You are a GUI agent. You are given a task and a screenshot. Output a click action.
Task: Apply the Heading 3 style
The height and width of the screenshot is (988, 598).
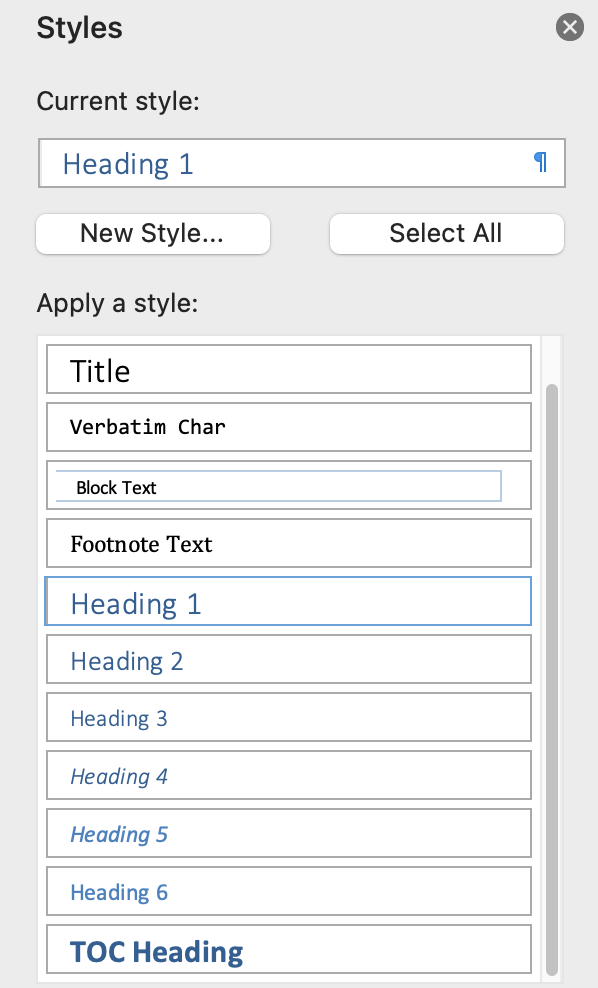click(x=288, y=717)
